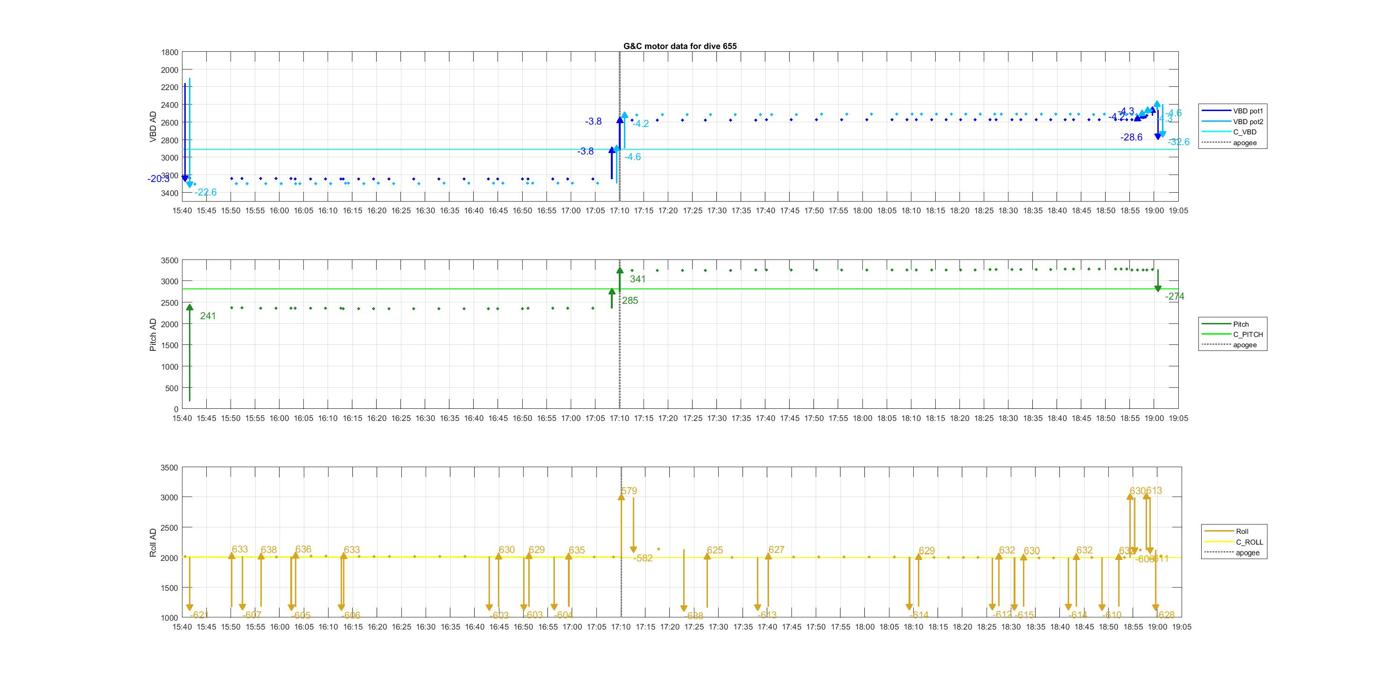This screenshot has width=1400, height=693.
Task: Click the title 'G&C motor data for dive 655'
Action: pyautogui.click(x=680, y=46)
